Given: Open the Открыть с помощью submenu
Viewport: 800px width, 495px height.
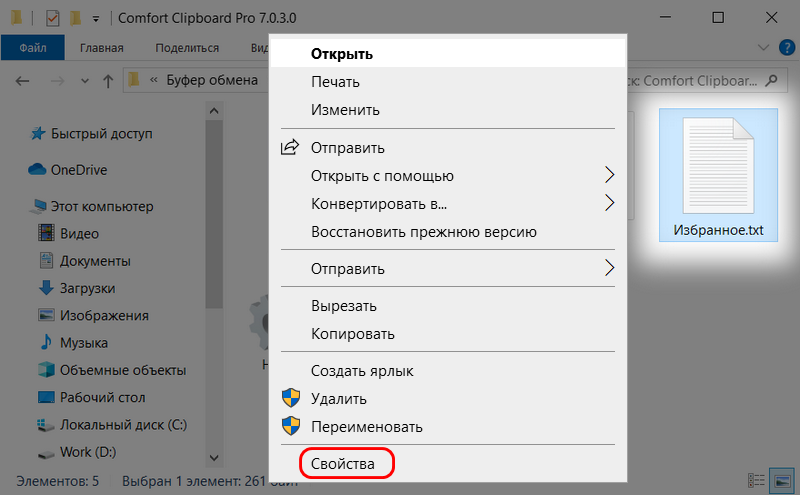Looking at the screenshot, I should [x=448, y=176].
